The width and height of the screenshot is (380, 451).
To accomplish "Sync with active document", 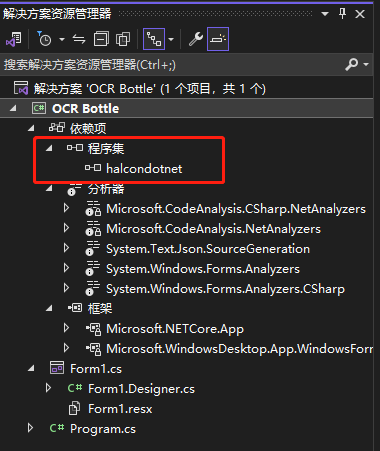I will [x=79, y=39].
